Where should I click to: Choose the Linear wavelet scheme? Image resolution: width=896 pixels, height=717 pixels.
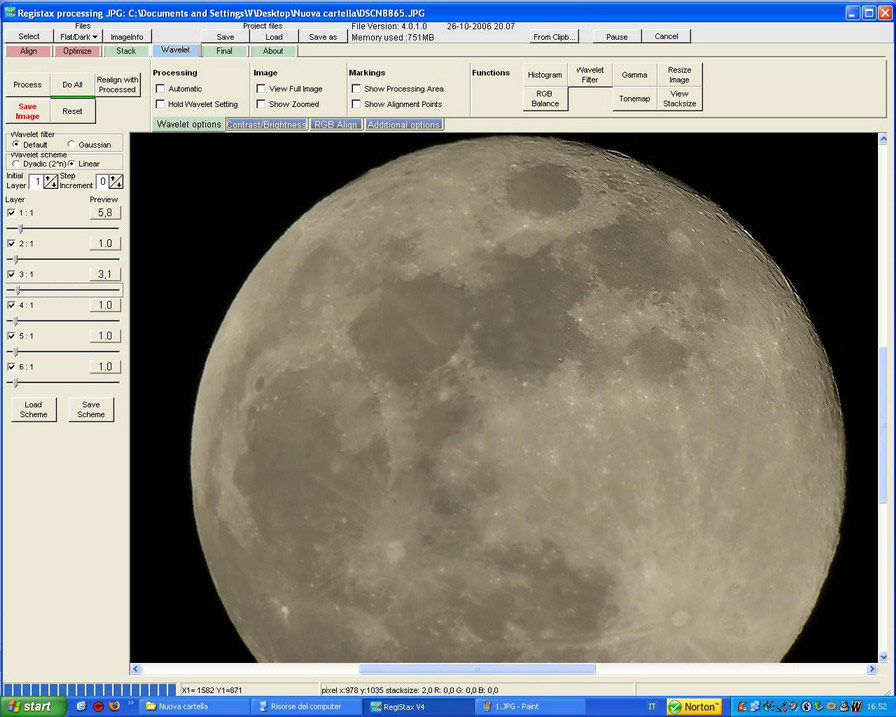71,163
